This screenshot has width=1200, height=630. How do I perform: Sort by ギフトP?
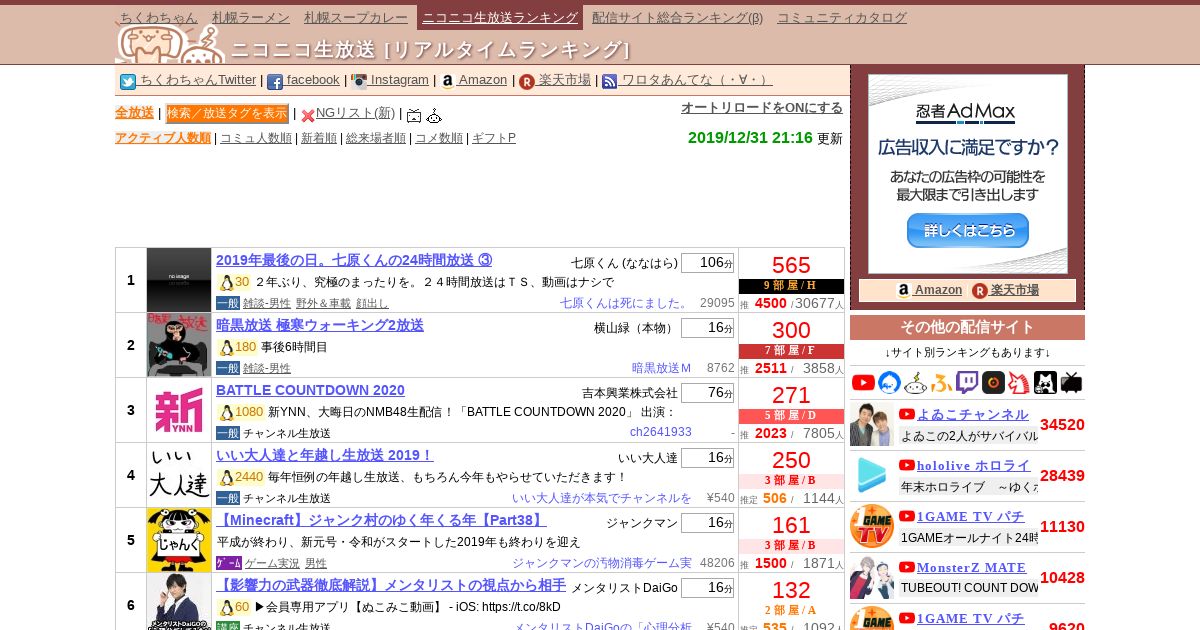[494, 138]
